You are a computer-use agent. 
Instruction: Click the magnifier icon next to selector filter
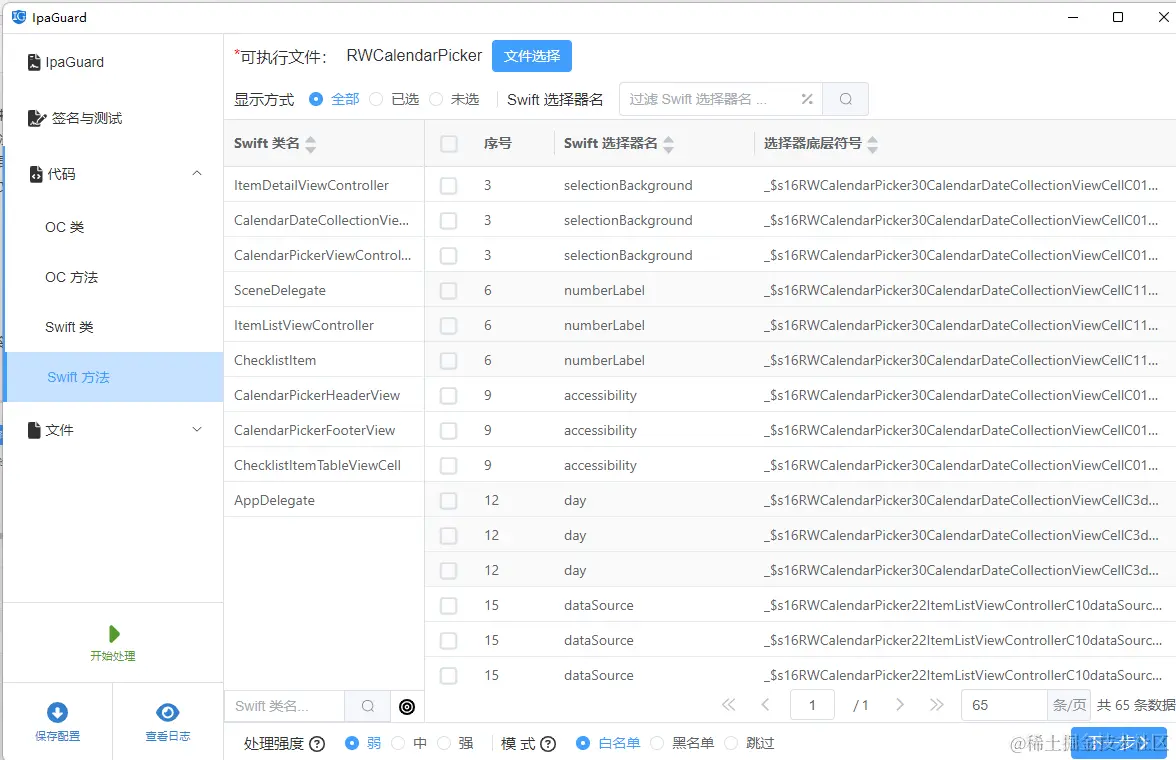[x=845, y=99]
